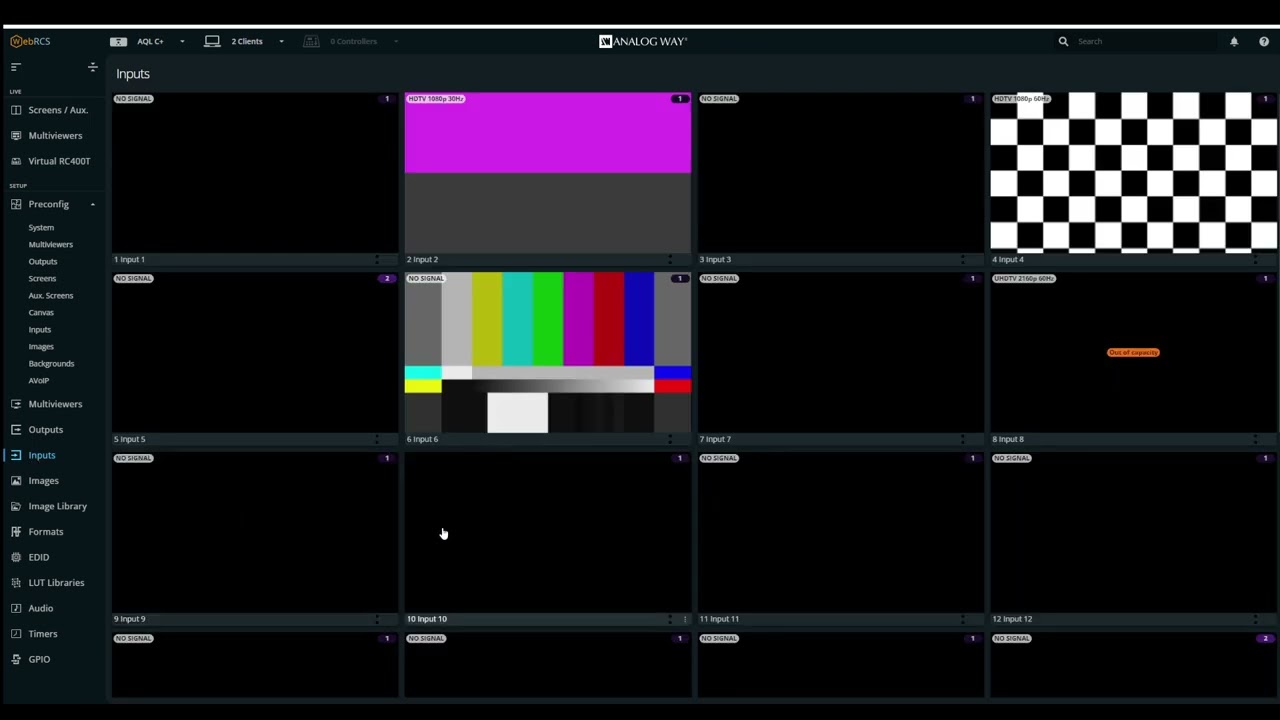The height and width of the screenshot is (720, 1280).
Task: Click the Preconfig icon
Action: click(16, 204)
